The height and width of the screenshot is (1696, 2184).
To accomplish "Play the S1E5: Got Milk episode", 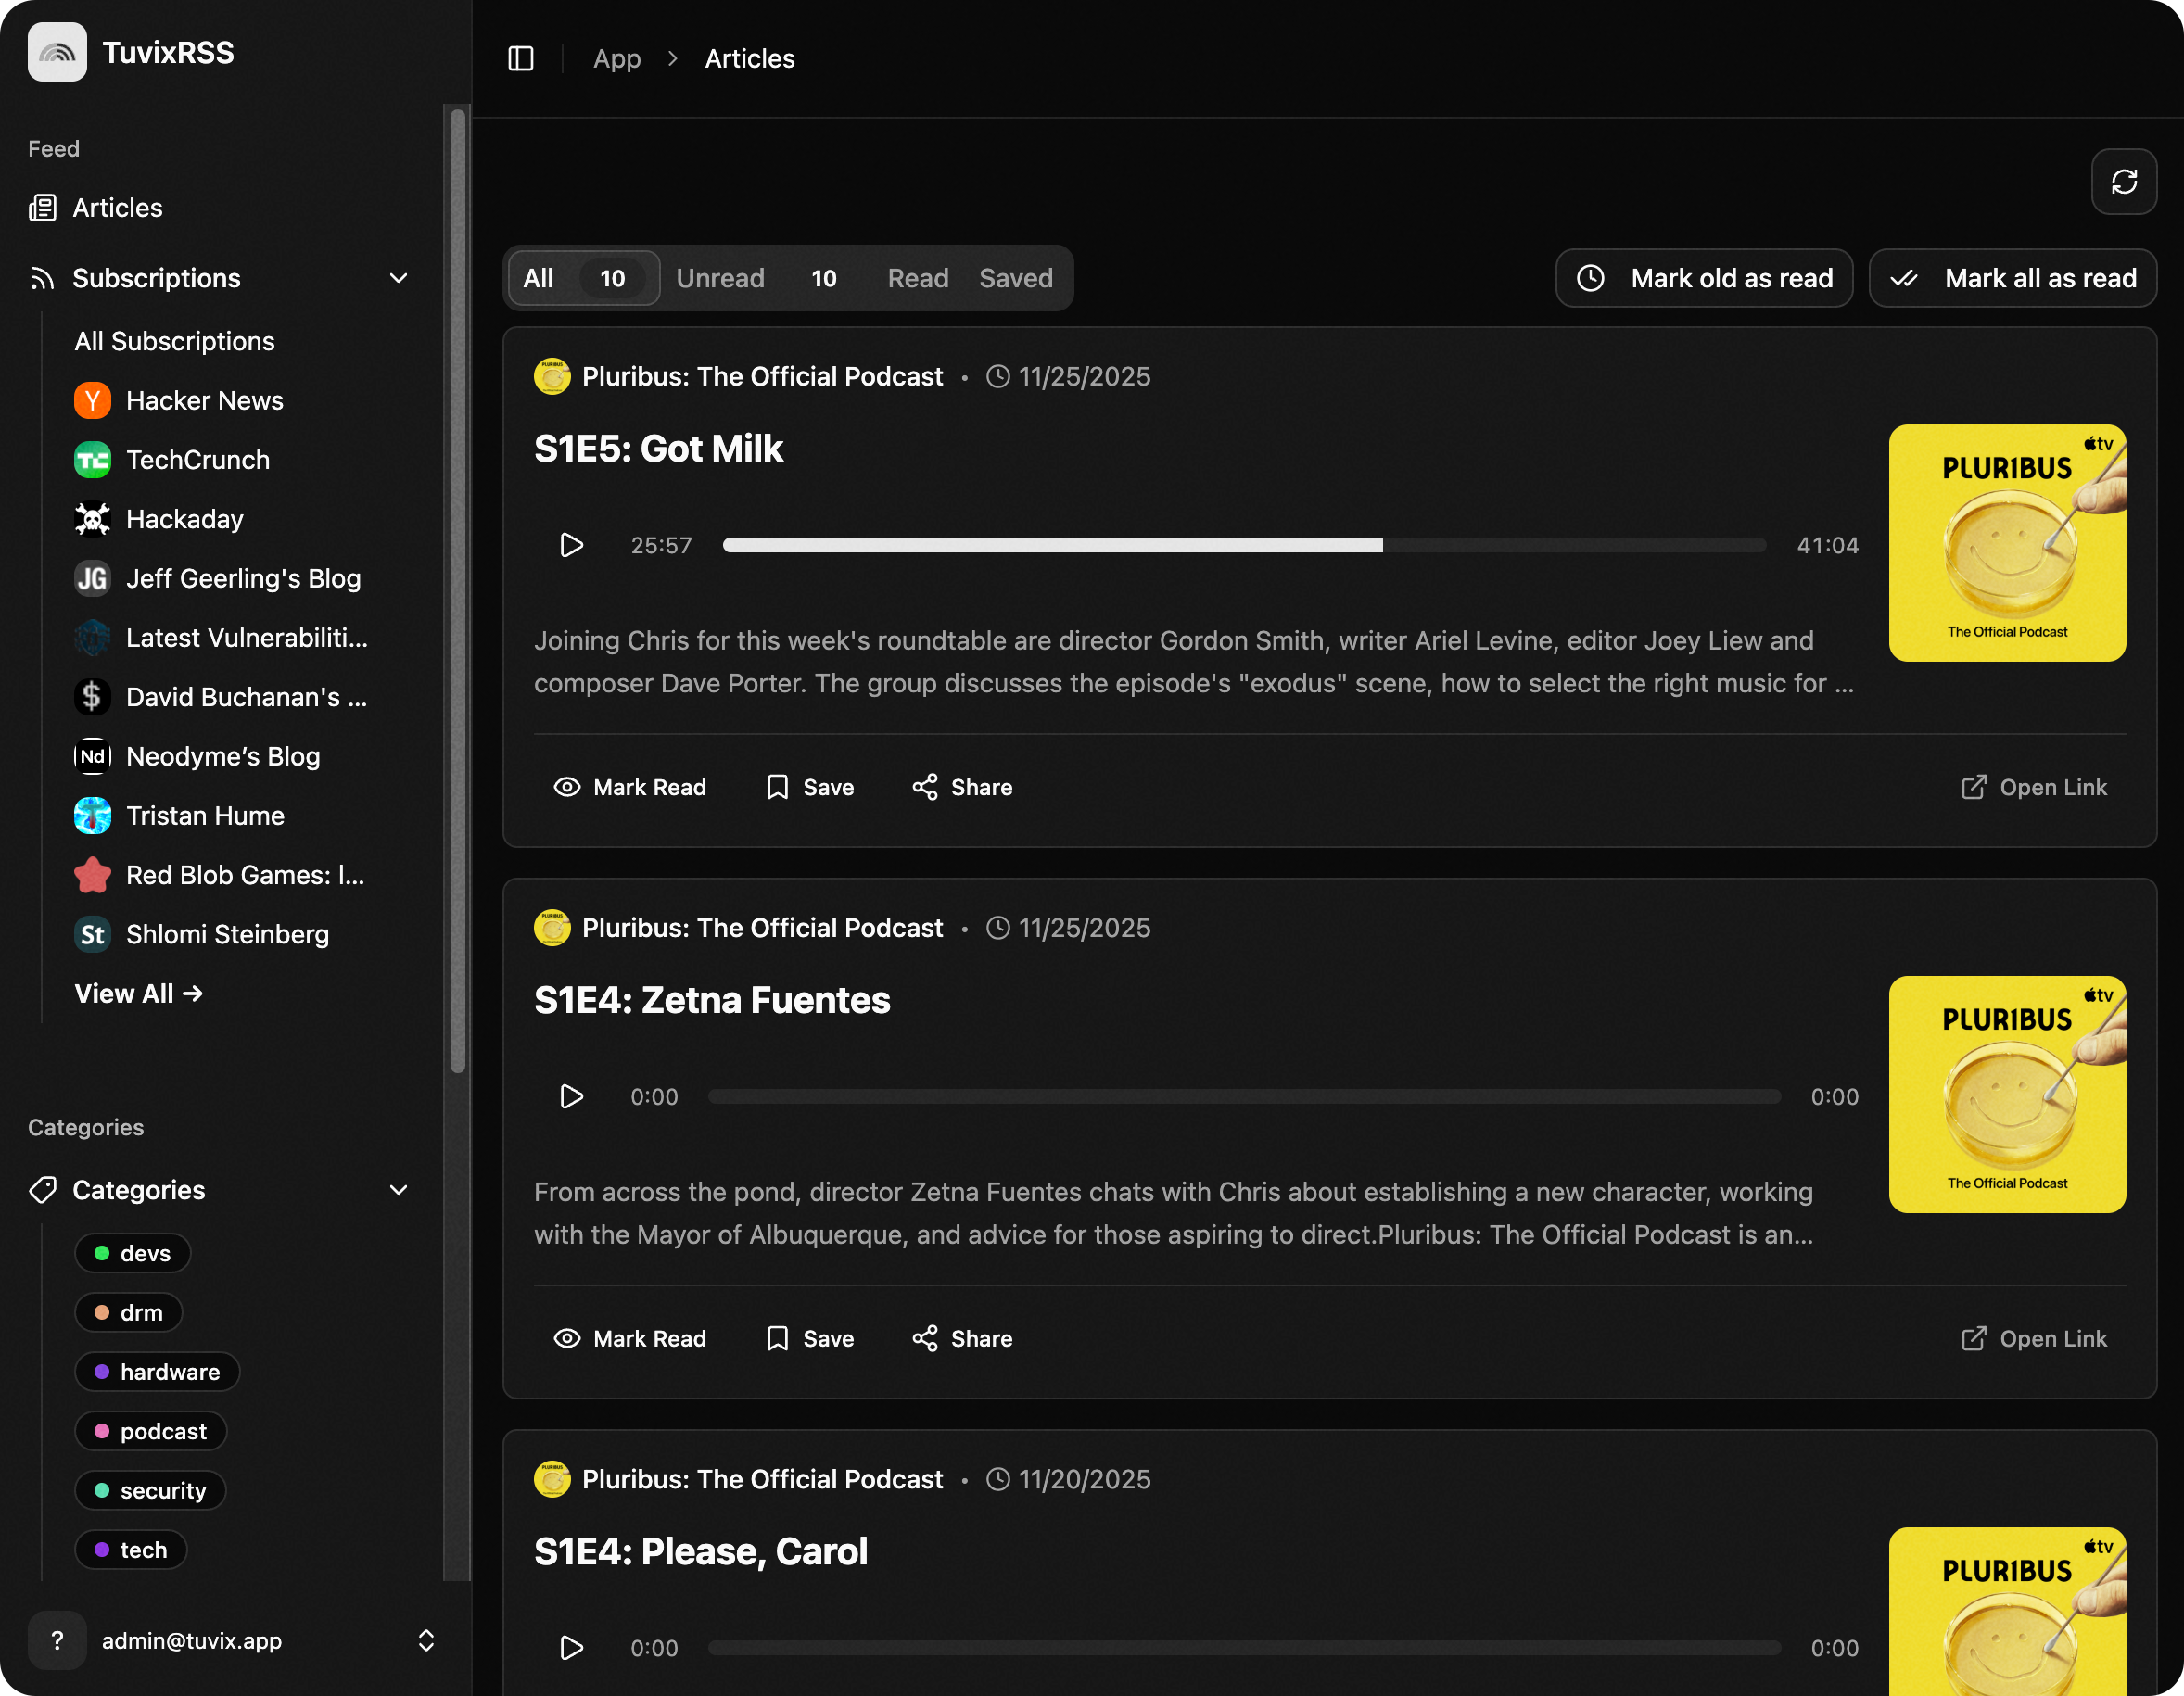I will tap(571, 545).
